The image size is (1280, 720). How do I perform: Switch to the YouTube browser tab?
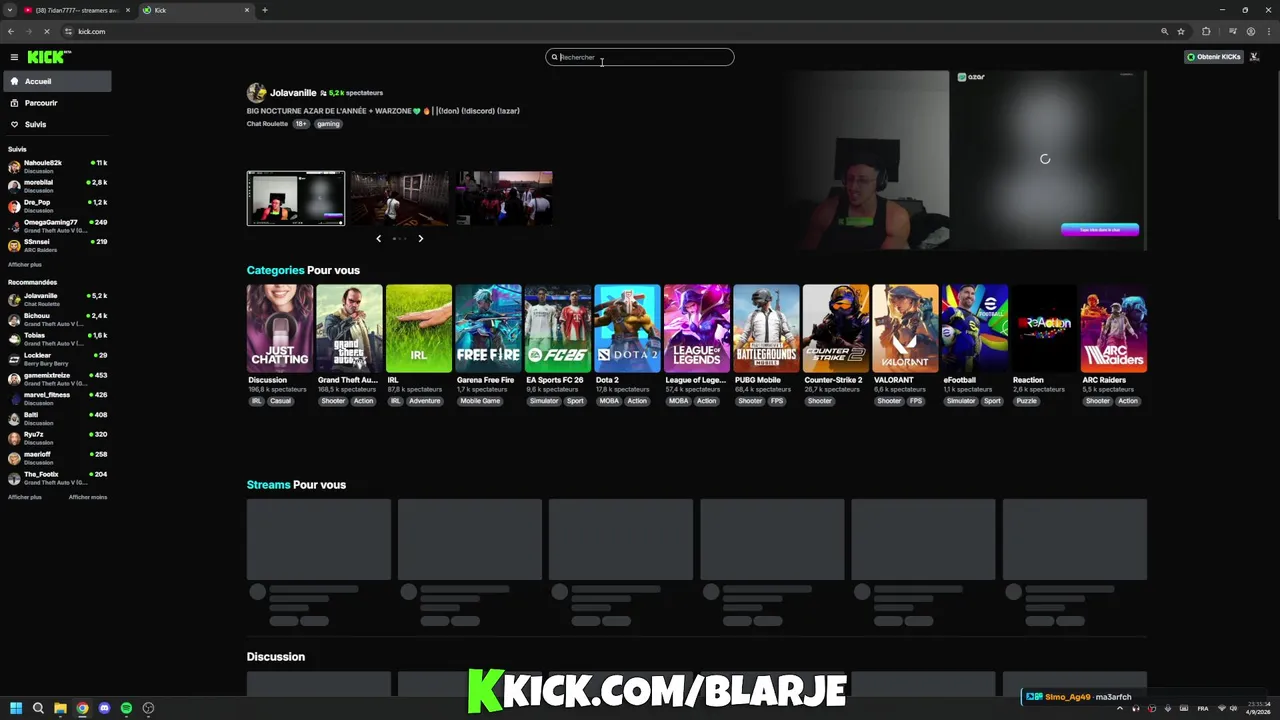click(x=78, y=10)
